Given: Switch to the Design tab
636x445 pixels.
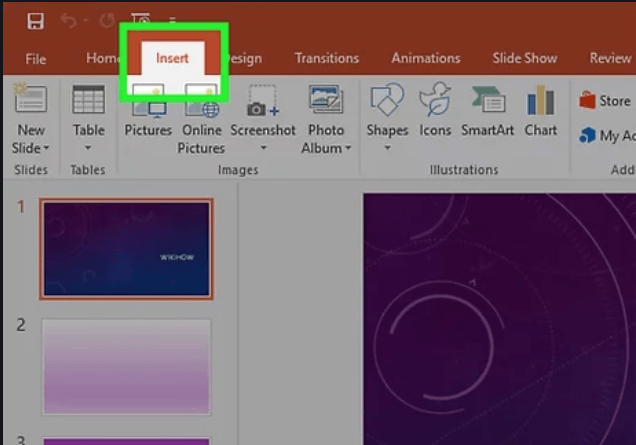Looking at the screenshot, I should tap(245, 59).
